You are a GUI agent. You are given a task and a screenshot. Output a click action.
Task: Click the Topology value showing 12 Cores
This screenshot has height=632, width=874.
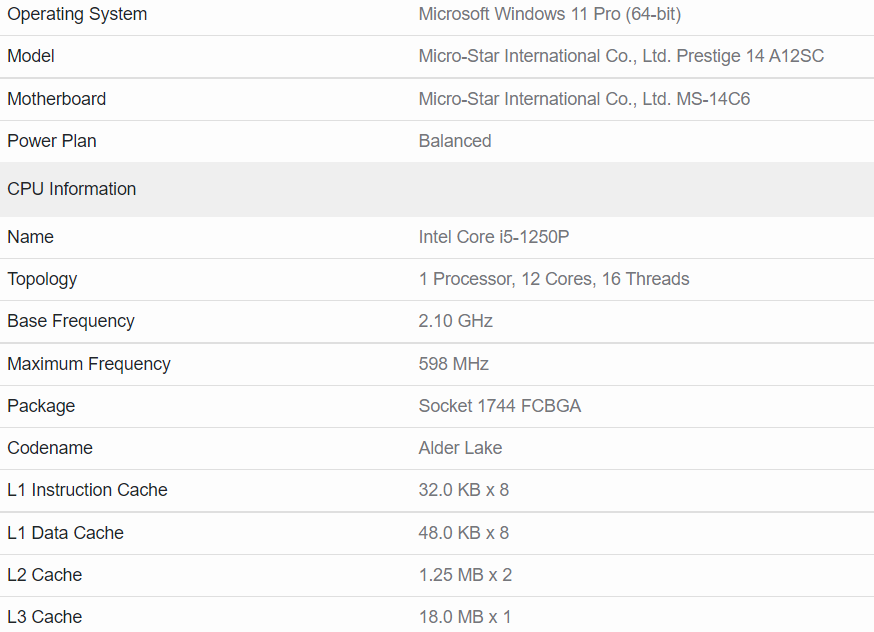pos(554,279)
